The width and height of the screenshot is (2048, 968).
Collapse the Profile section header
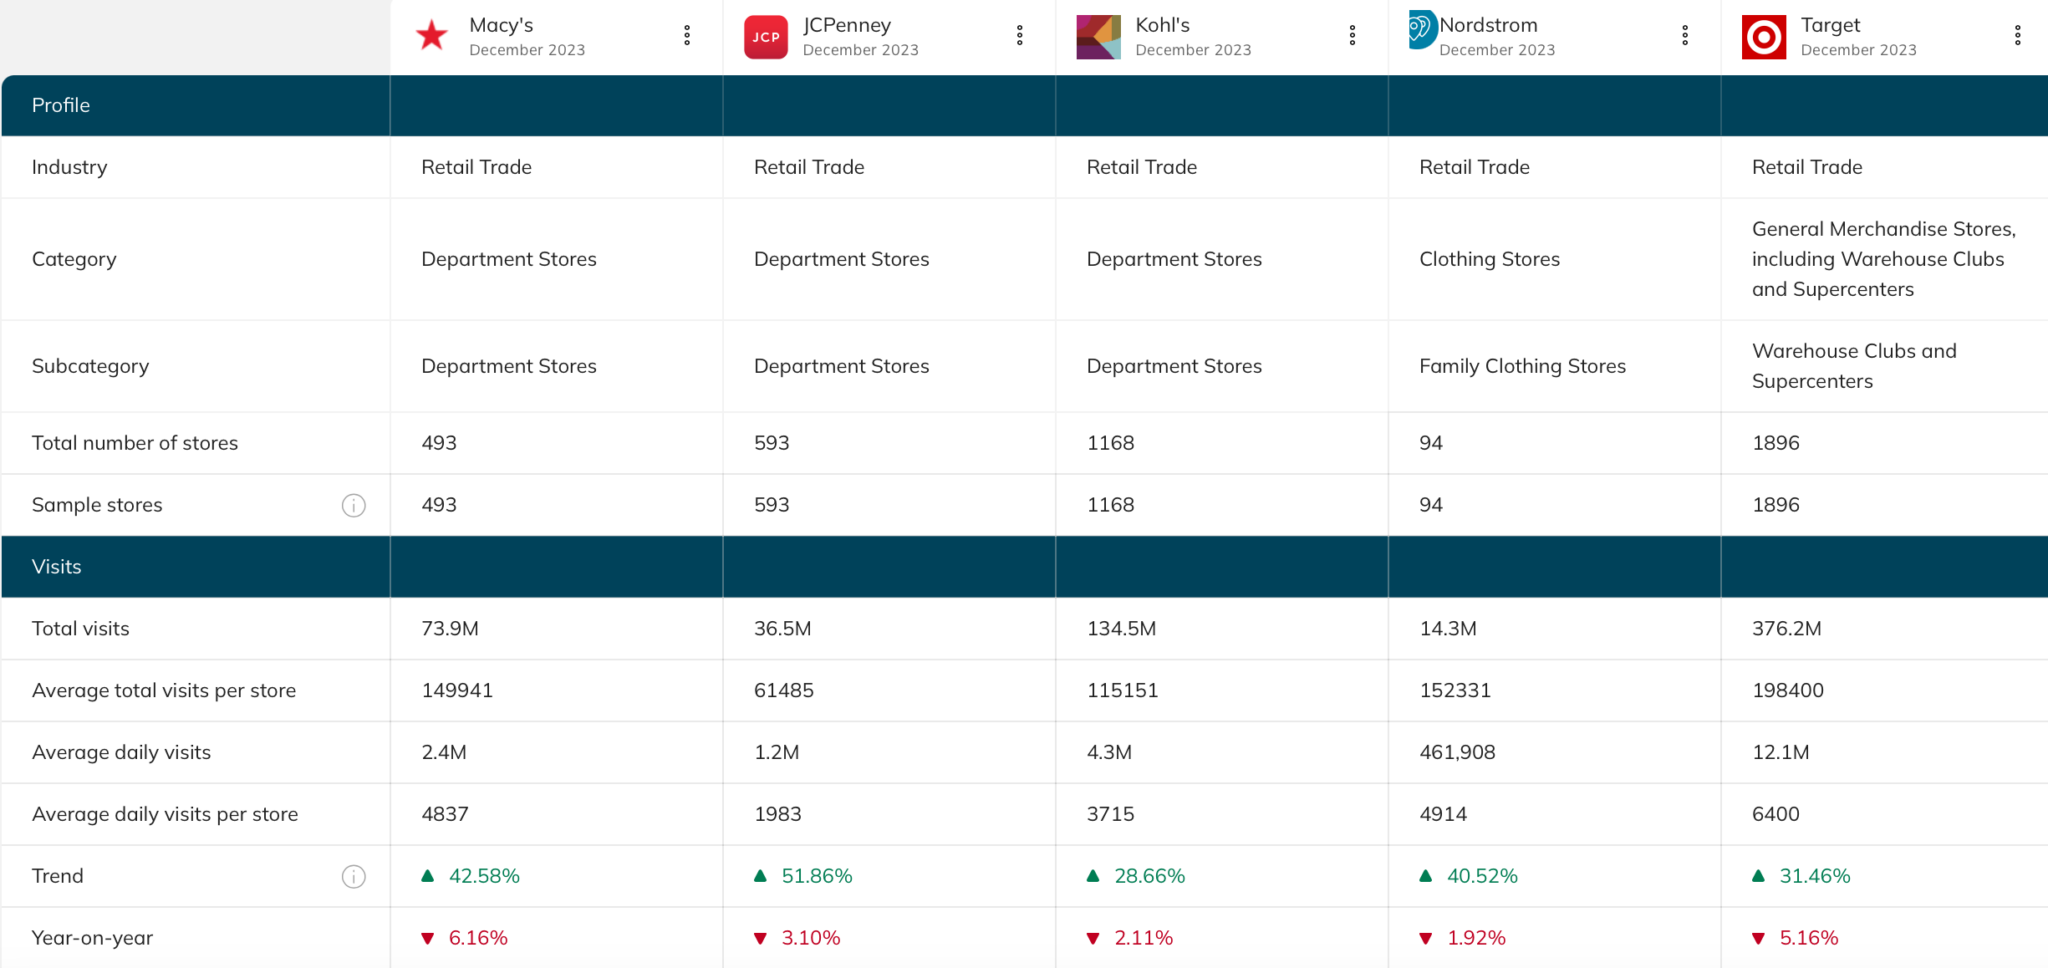coord(62,105)
